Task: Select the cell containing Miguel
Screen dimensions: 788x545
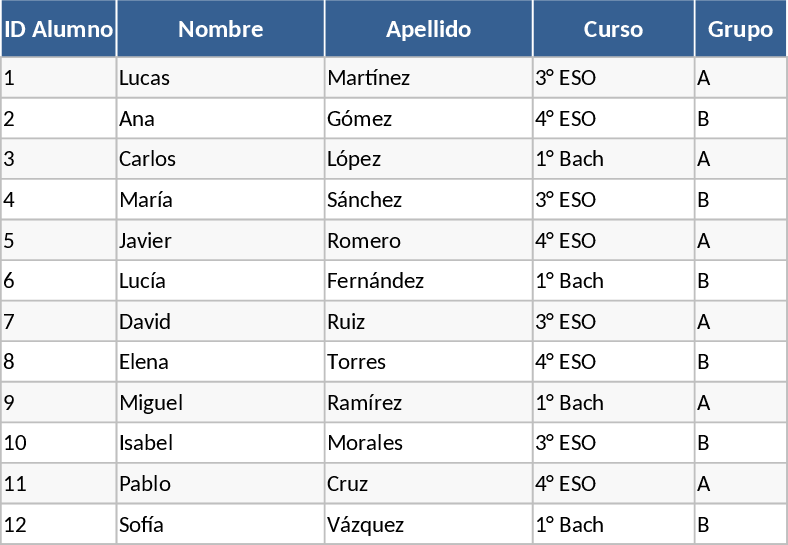Action: [151, 403]
